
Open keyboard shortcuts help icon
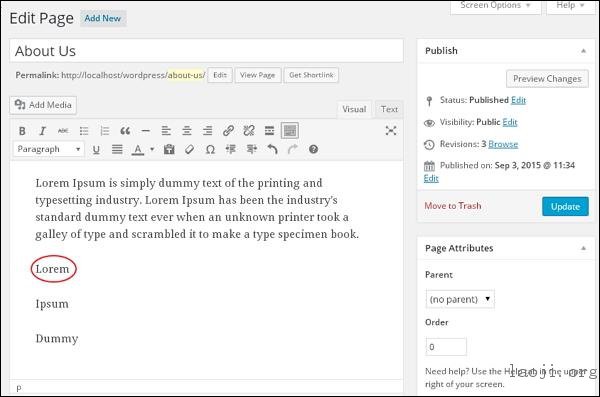click(x=313, y=149)
